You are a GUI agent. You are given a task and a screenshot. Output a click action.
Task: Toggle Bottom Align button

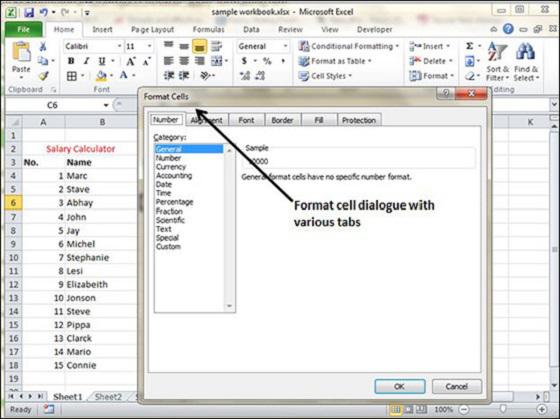199,46
